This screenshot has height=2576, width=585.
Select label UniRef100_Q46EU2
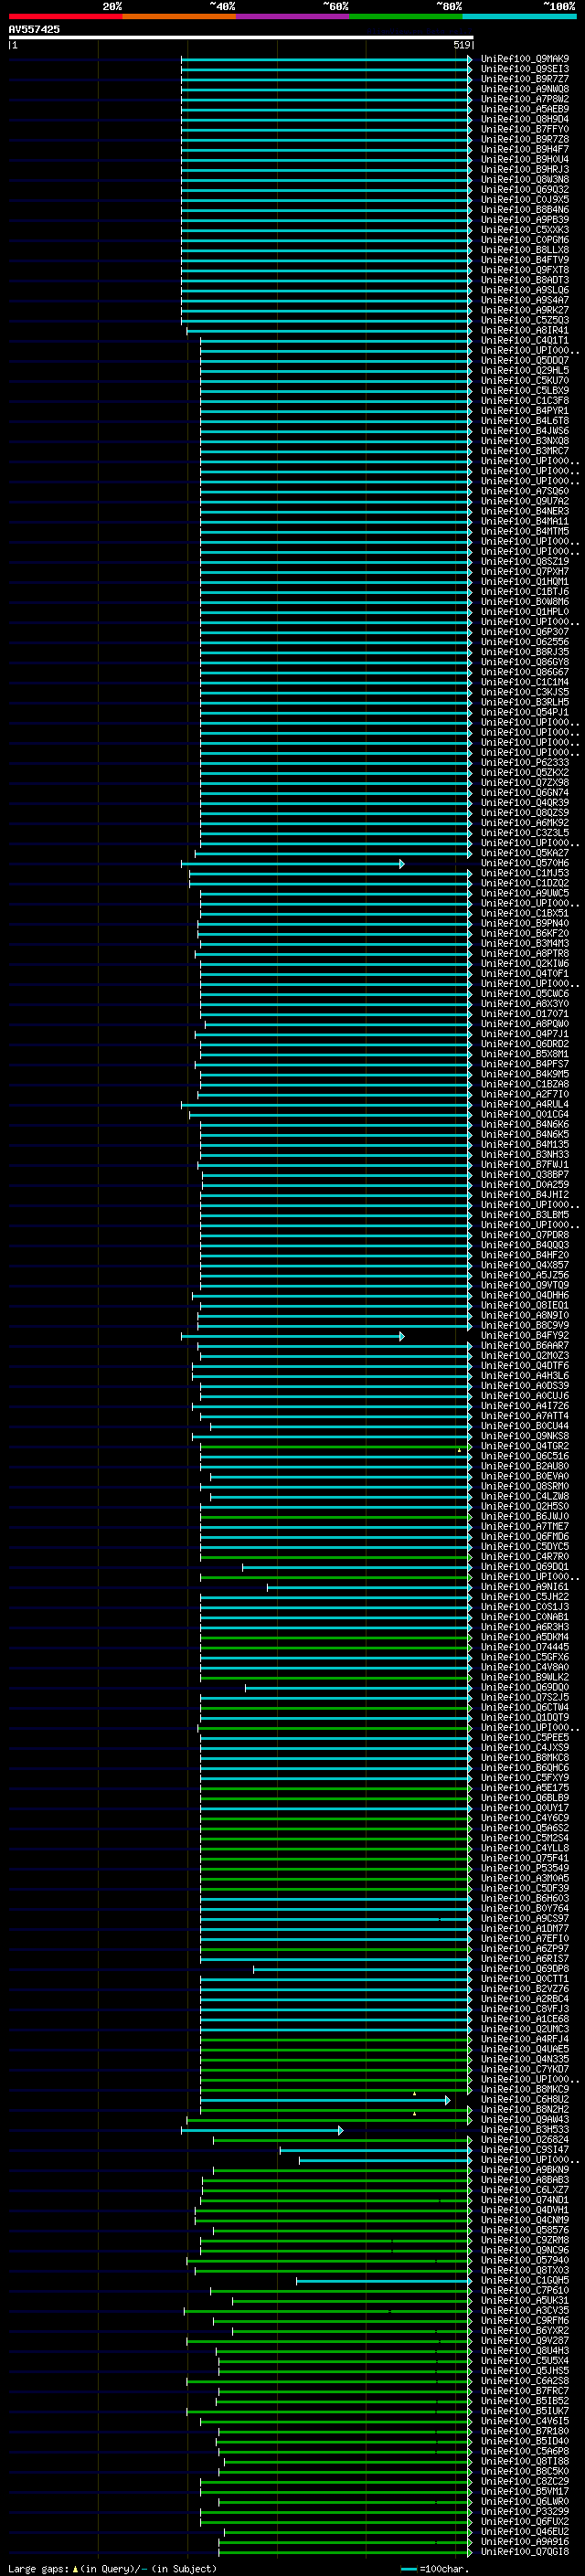(524, 2531)
